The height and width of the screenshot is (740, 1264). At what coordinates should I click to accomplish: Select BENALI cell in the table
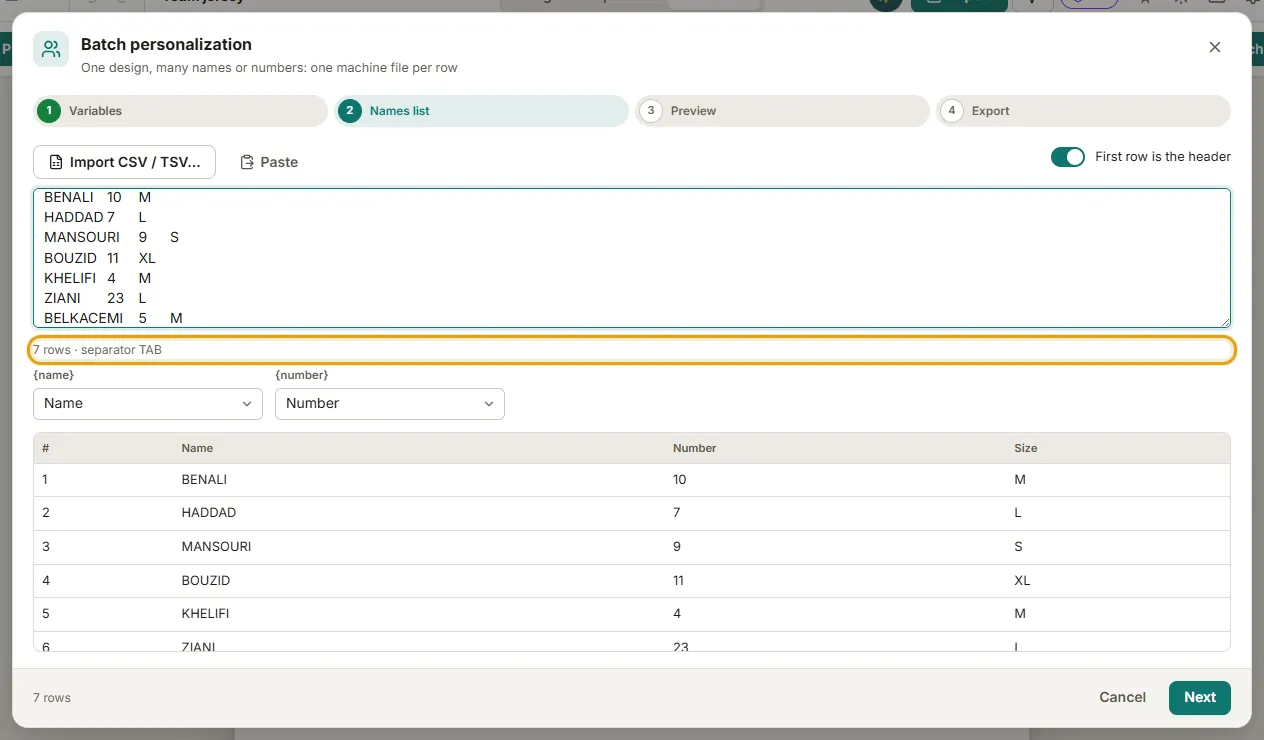click(204, 480)
